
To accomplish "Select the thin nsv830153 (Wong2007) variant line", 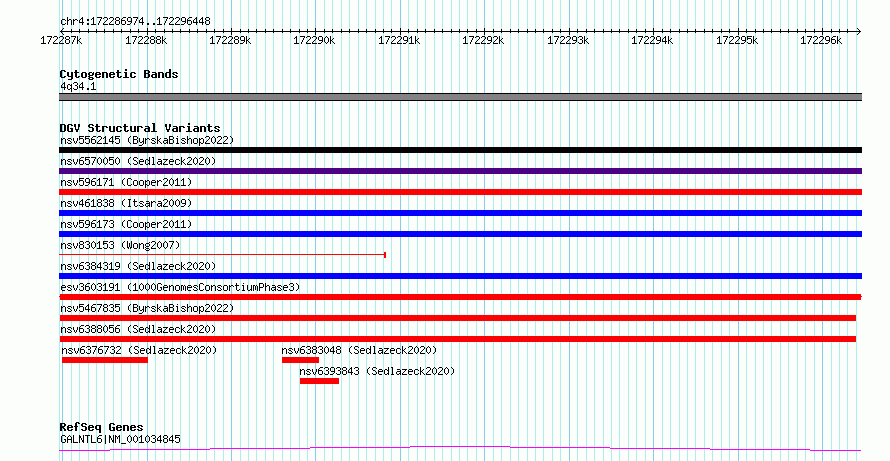I will [x=222, y=255].
